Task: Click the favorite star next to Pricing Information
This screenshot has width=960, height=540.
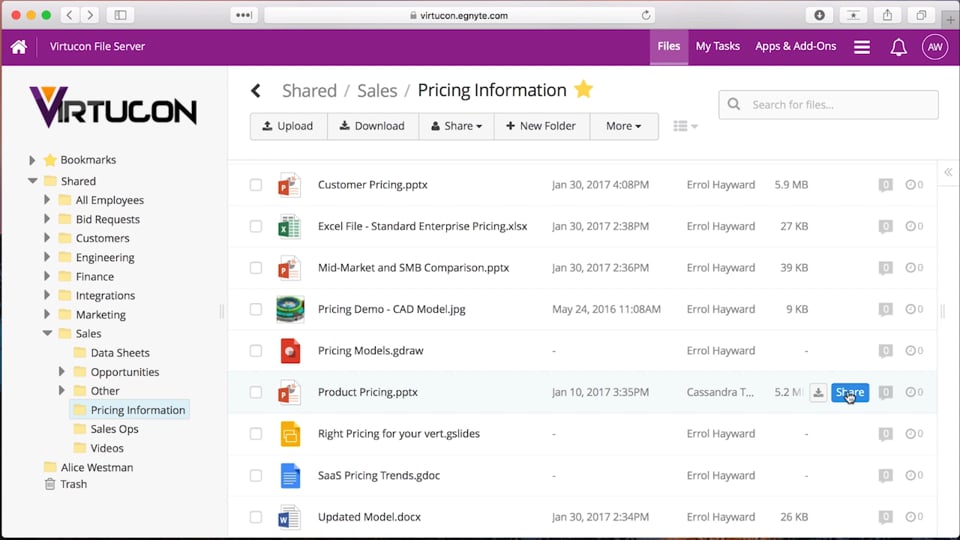Action: (583, 90)
